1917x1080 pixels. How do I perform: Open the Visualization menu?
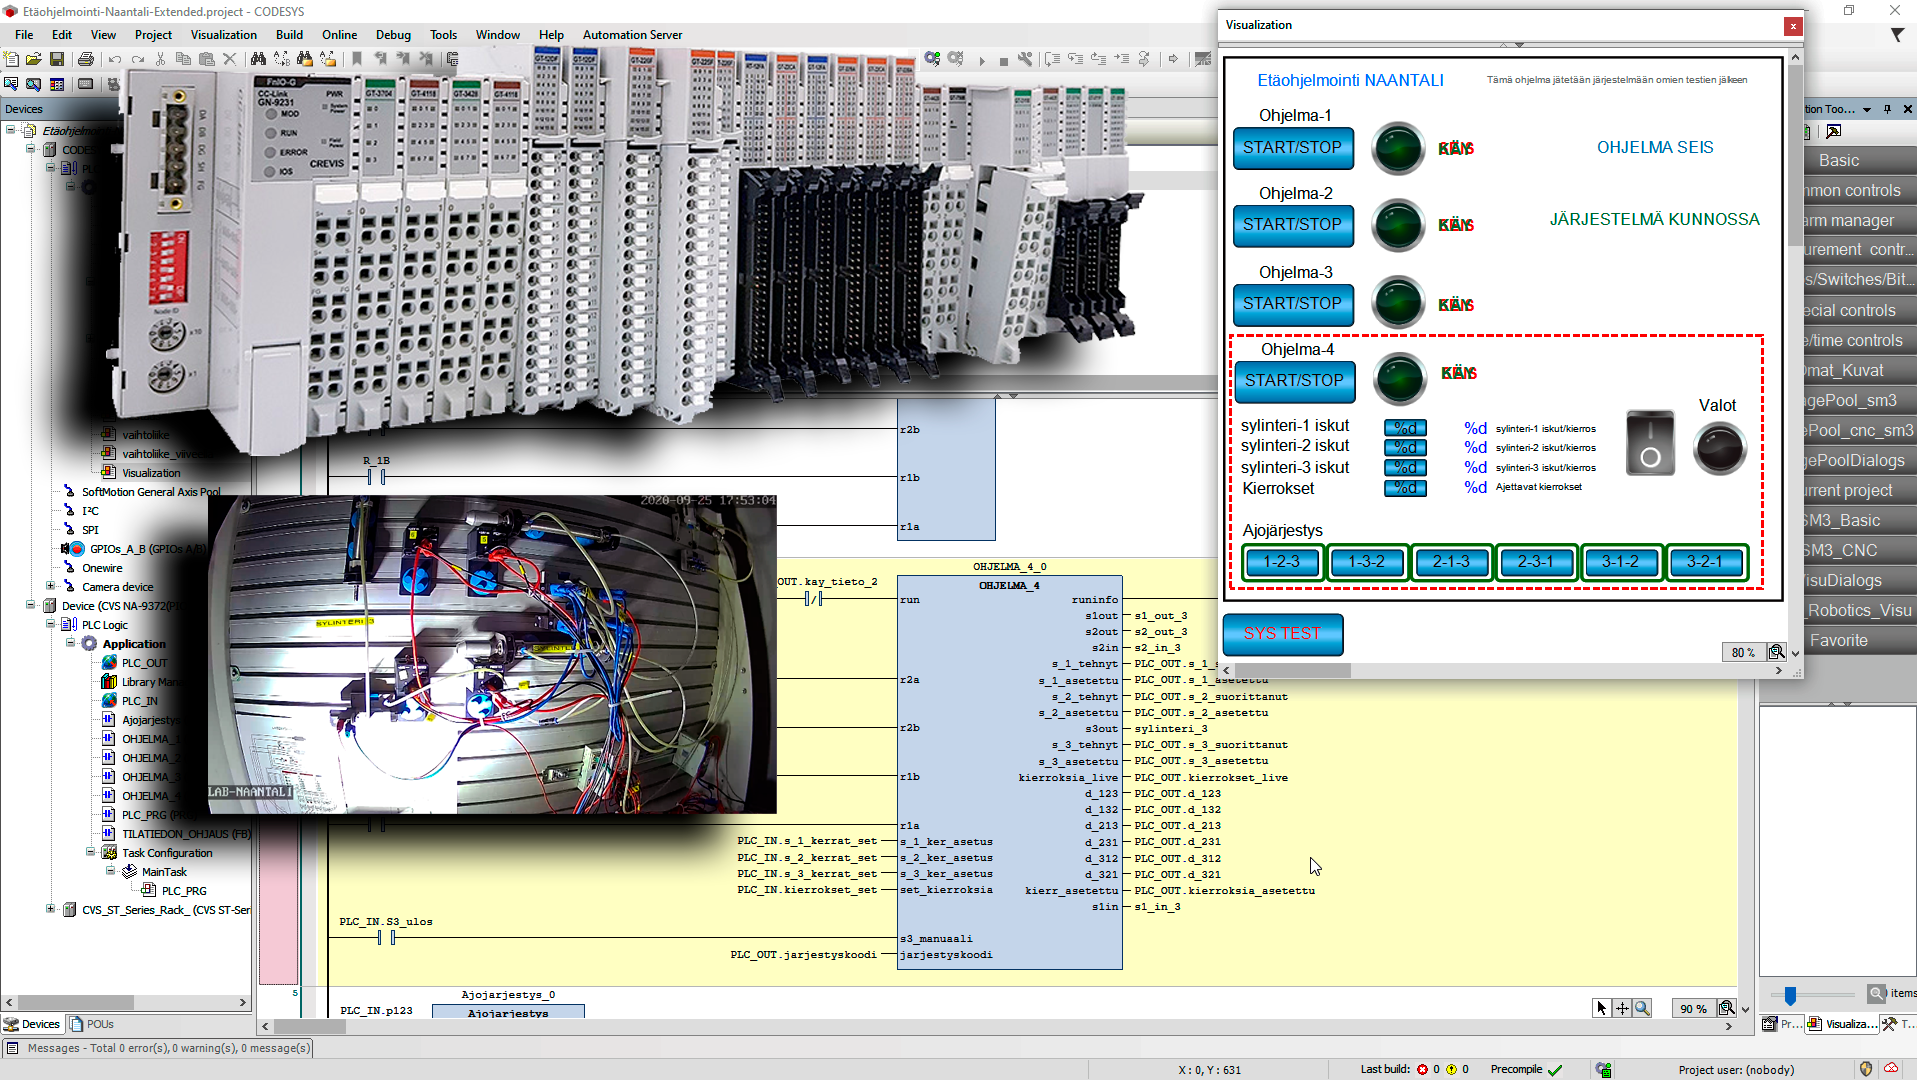coord(224,34)
